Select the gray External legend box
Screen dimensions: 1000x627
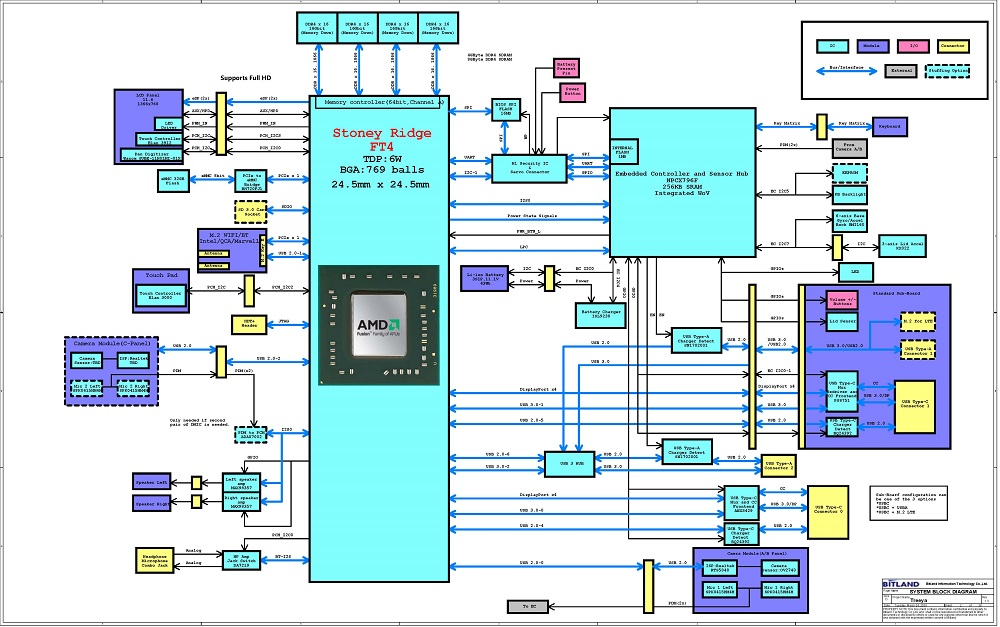pyautogui.click(x=901, y=71)
